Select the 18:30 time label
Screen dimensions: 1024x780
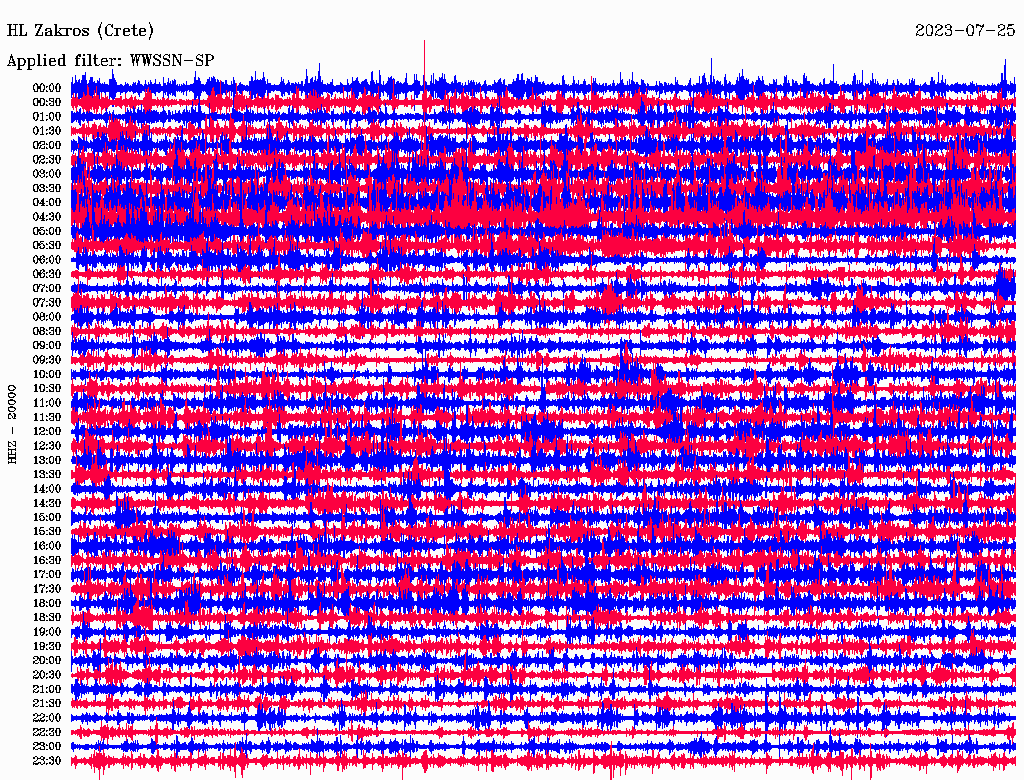tap(47, 617)
